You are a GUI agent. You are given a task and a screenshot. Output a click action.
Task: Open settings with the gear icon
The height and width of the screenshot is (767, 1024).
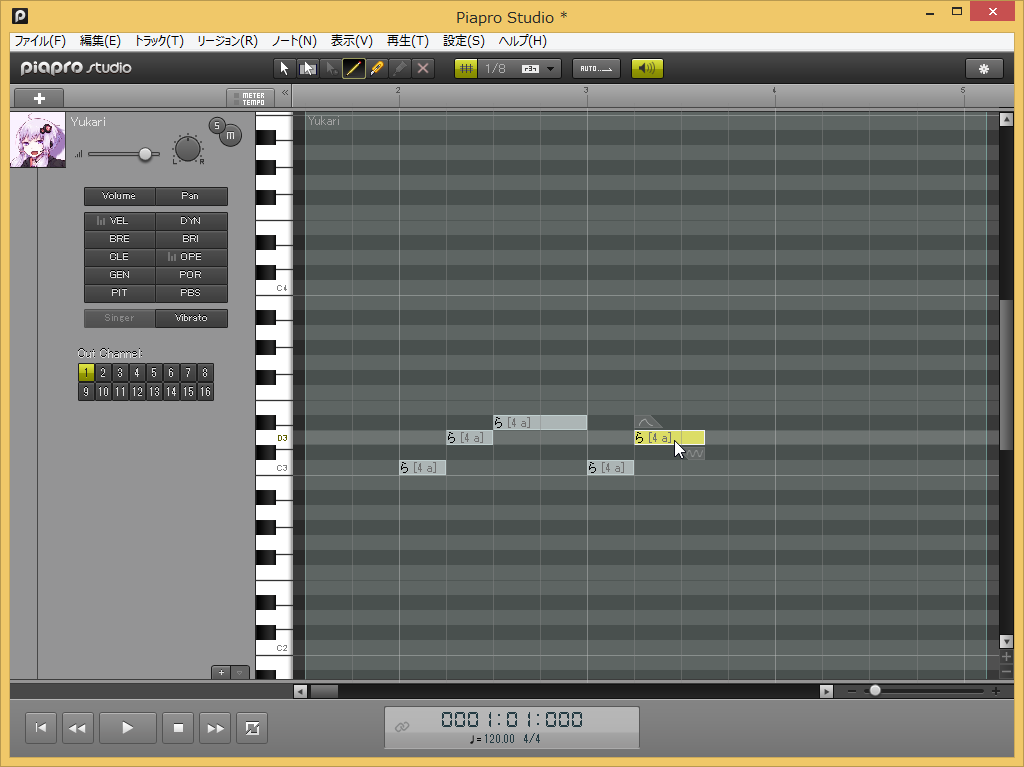pos(984,69)
